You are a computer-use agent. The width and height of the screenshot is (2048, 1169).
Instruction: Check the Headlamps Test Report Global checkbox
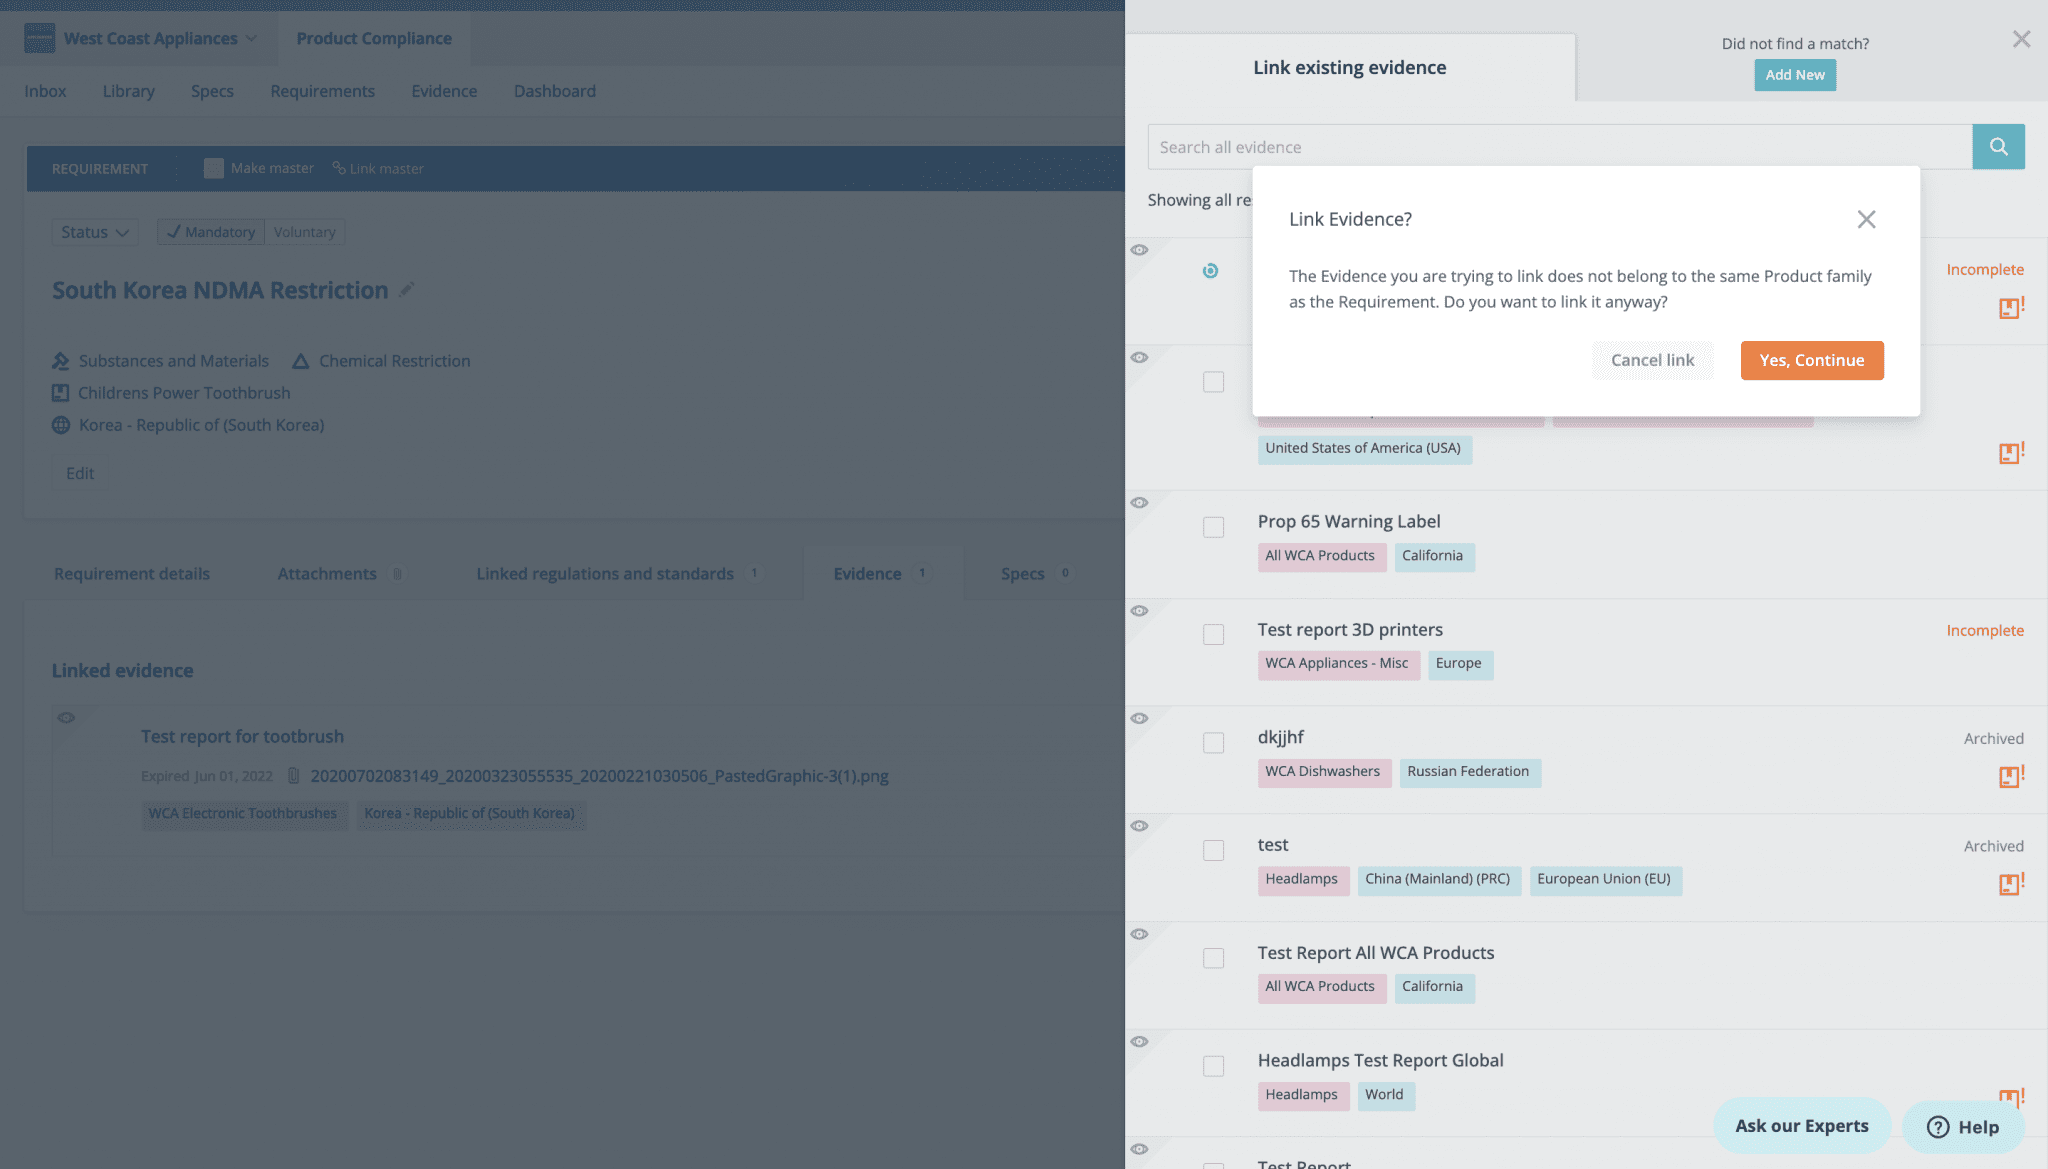[1213, 1066]
